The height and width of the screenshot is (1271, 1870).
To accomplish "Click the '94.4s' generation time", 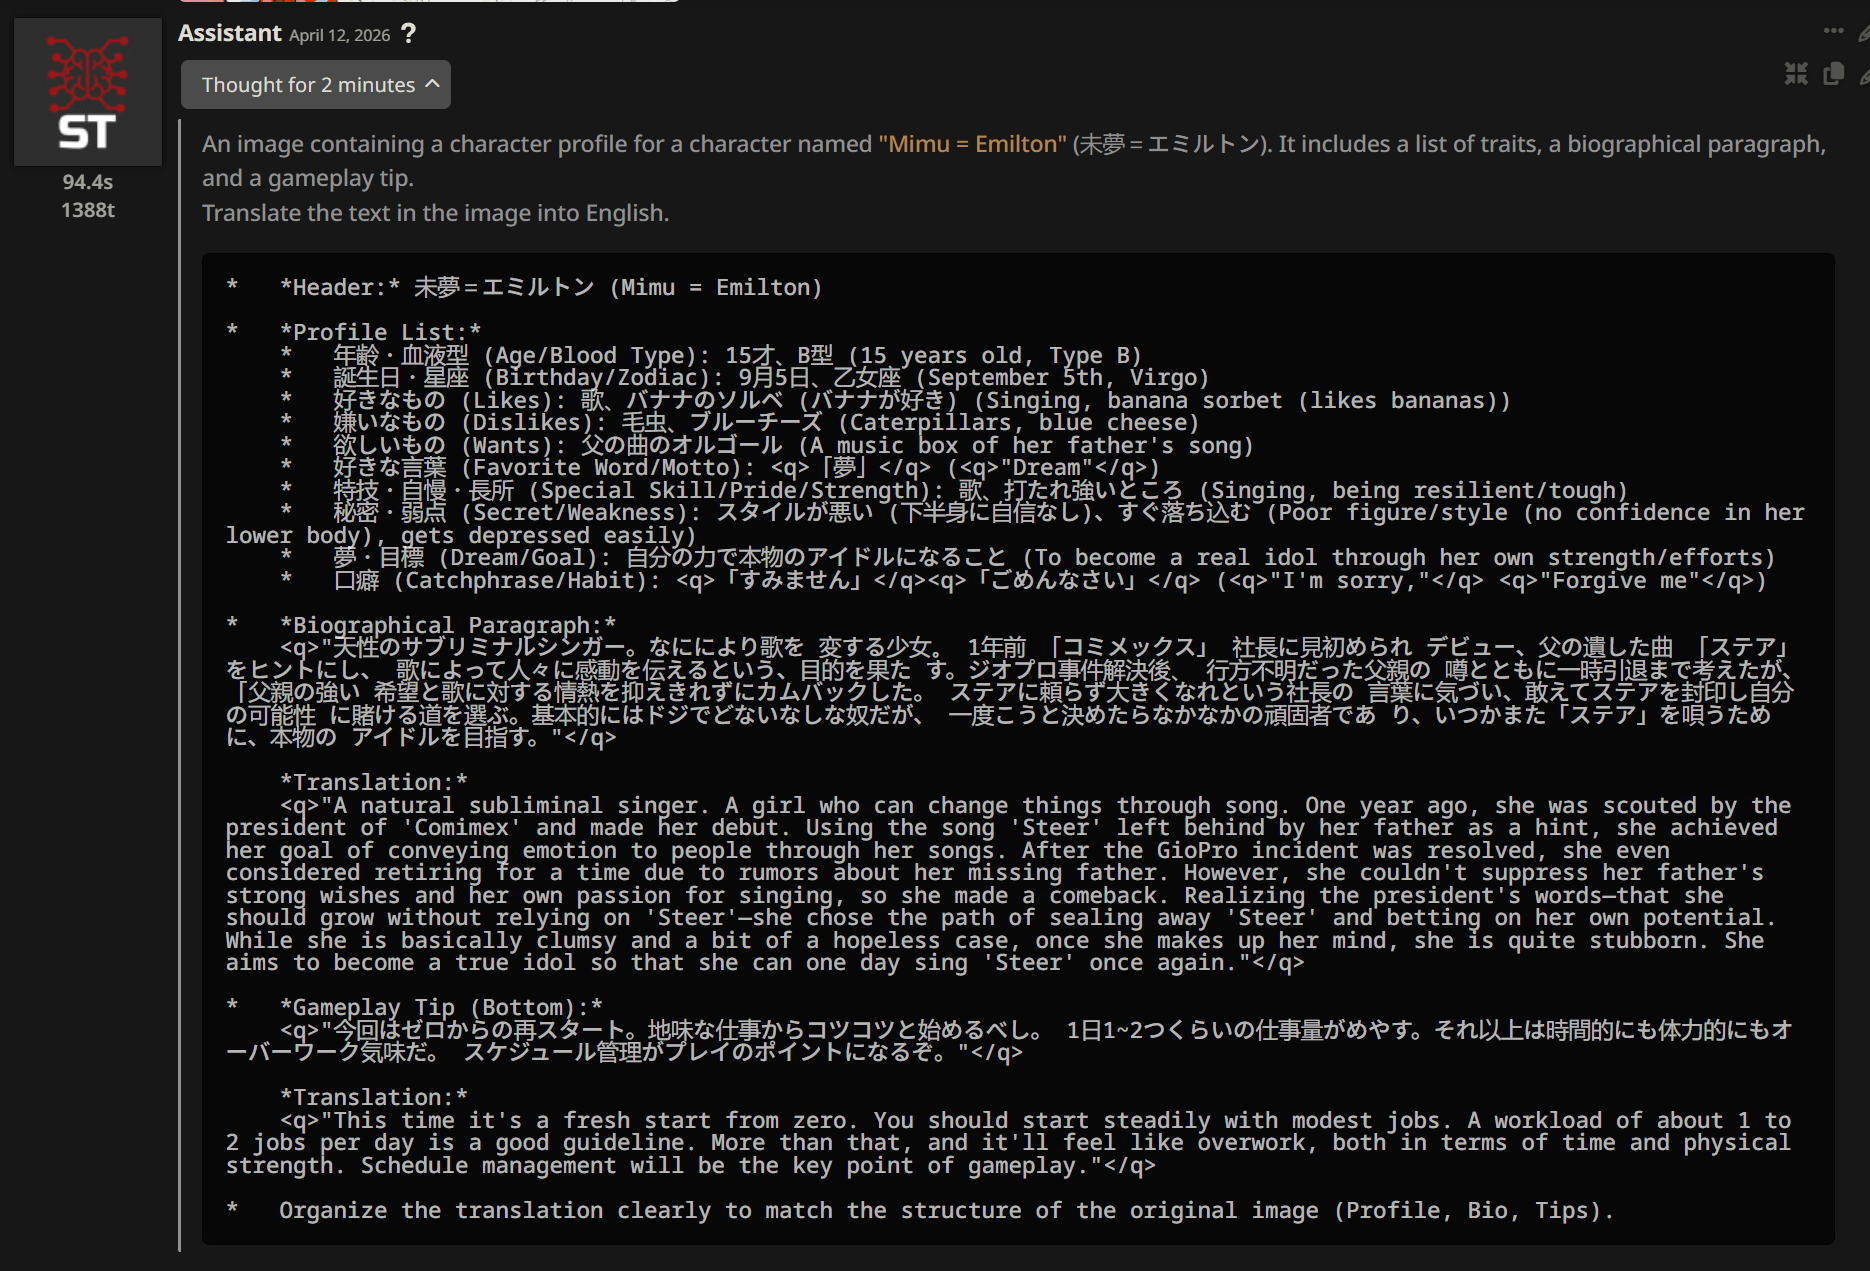I will [88, 182].
